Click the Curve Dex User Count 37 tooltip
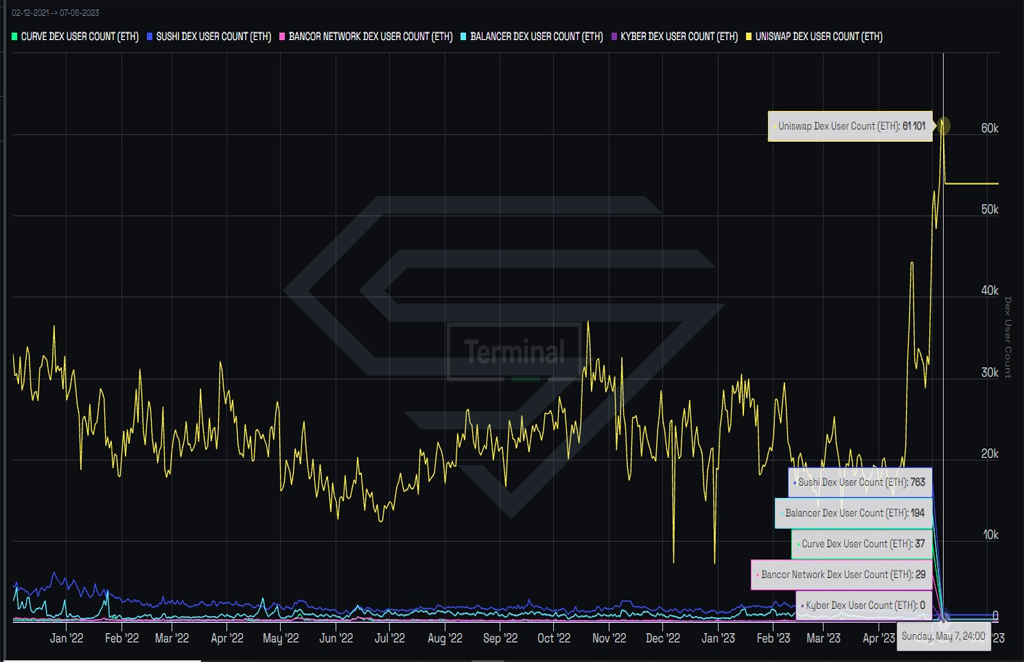This screenshot has width=1024, height=662. click(x=862, y=544)
